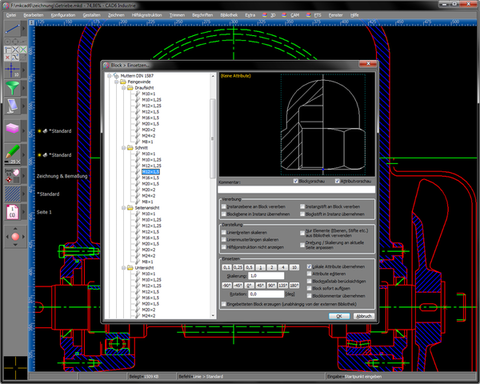Collapse the Draufsicht folder in tree

pyautogui.click(x=124, y=88)
